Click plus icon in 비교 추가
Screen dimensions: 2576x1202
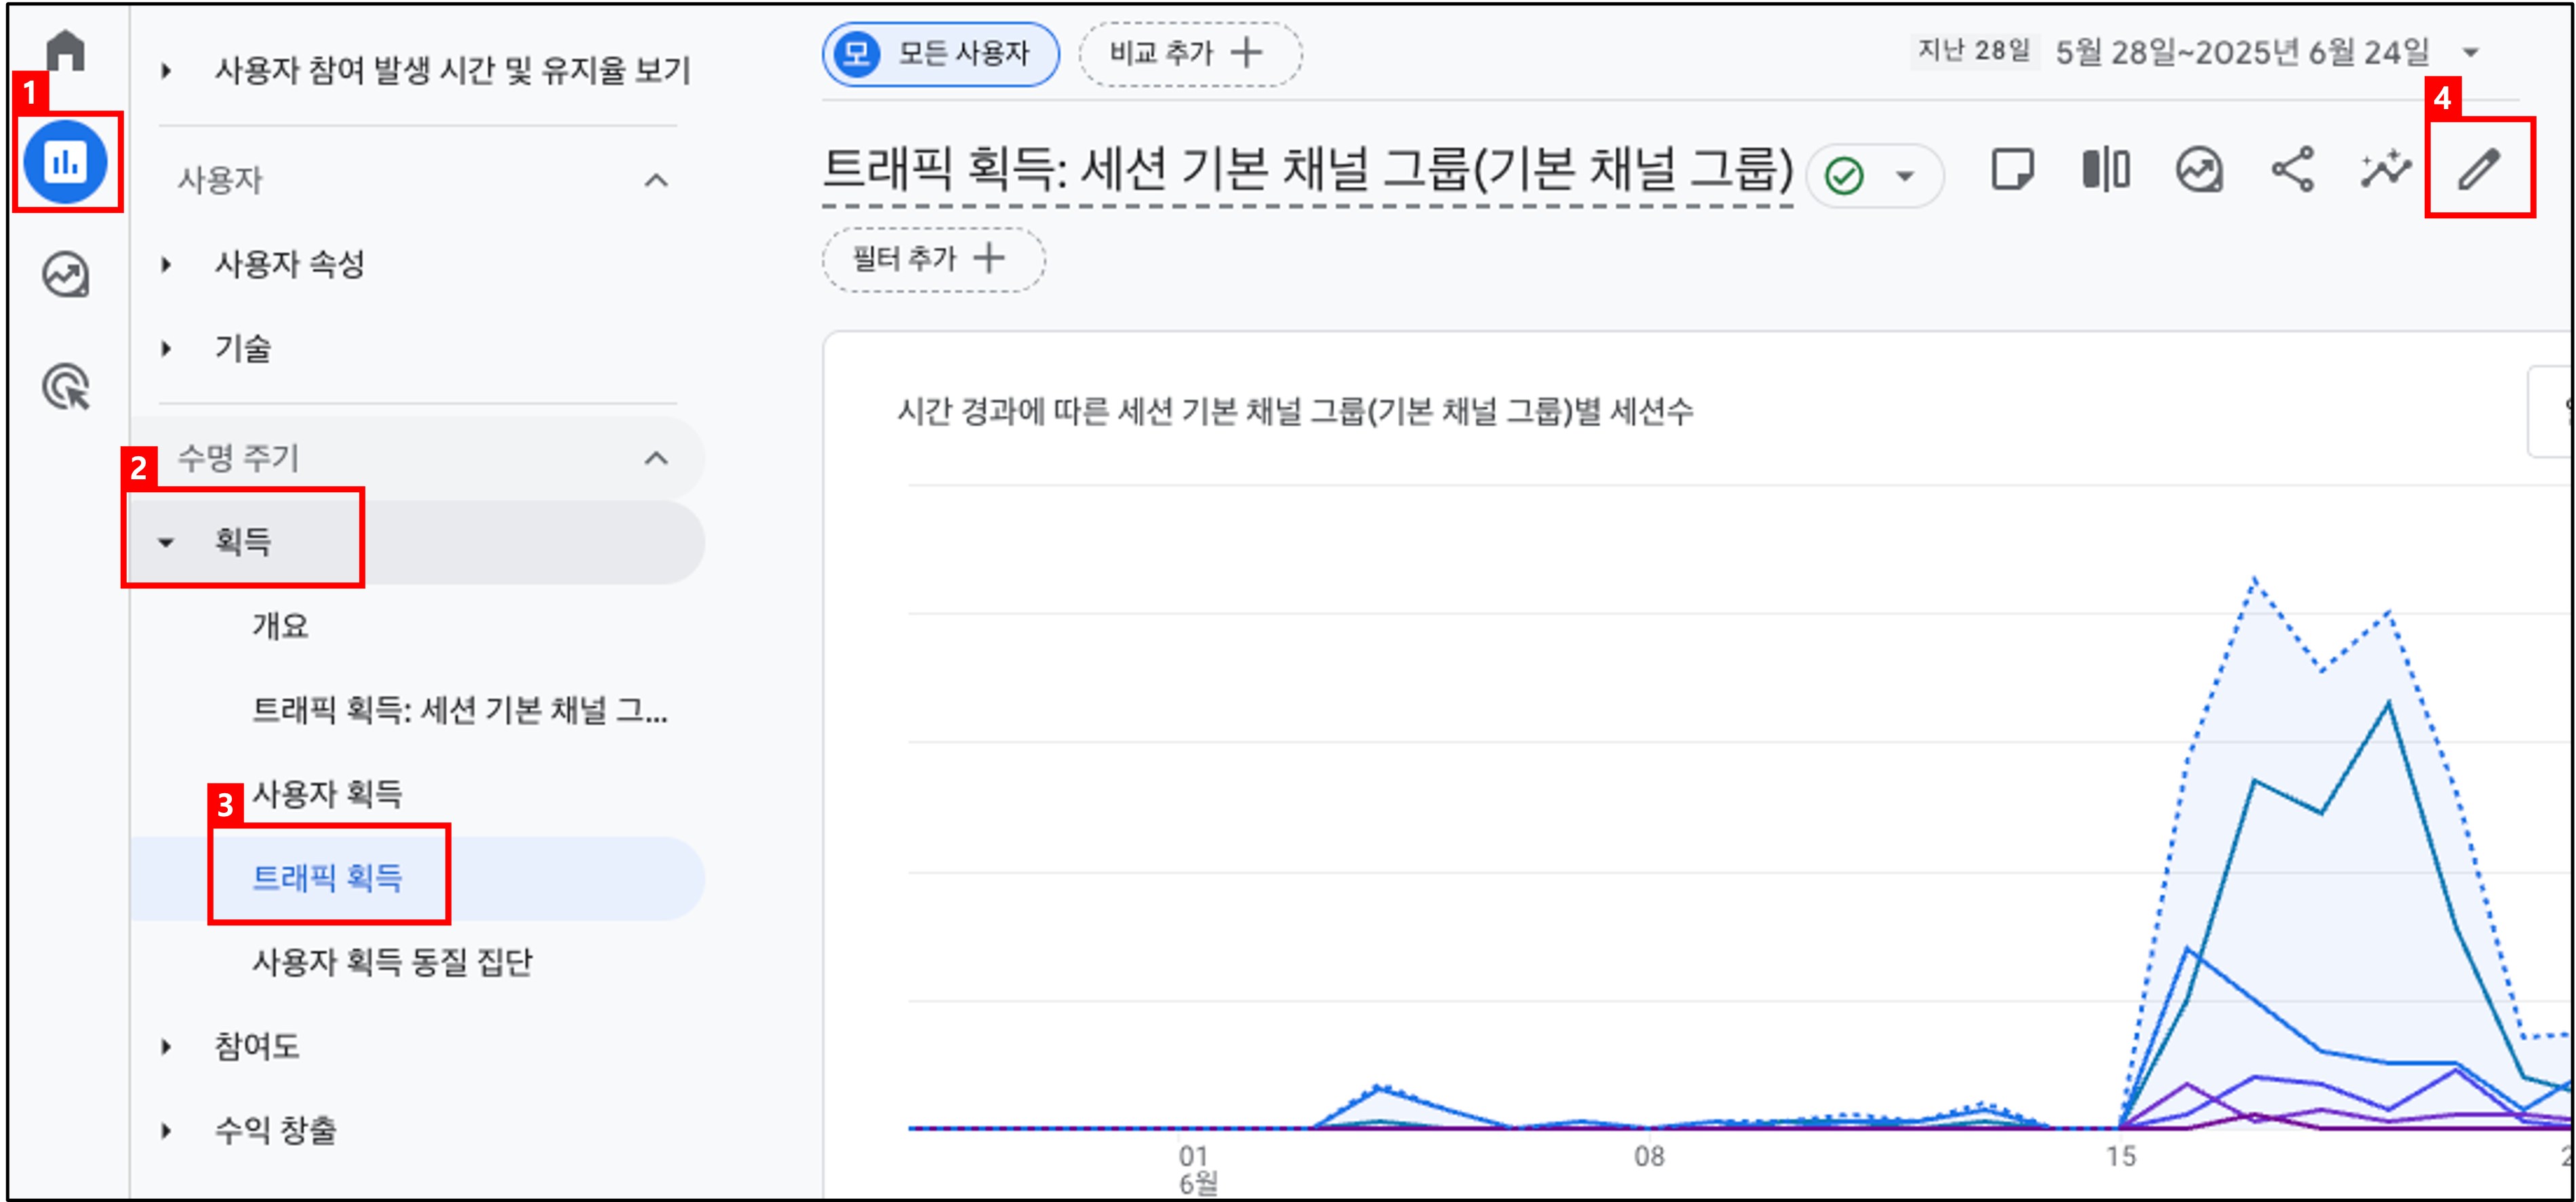(x=1247, y=52)
